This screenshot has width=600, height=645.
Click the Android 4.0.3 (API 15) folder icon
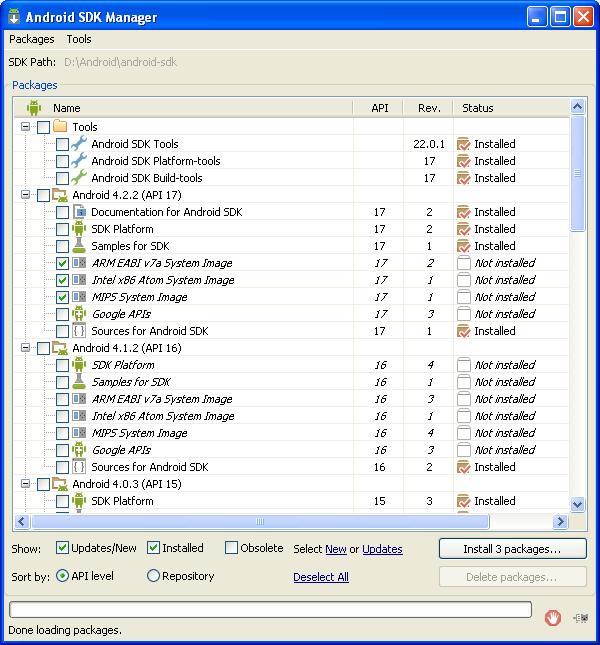coord(60,484)
